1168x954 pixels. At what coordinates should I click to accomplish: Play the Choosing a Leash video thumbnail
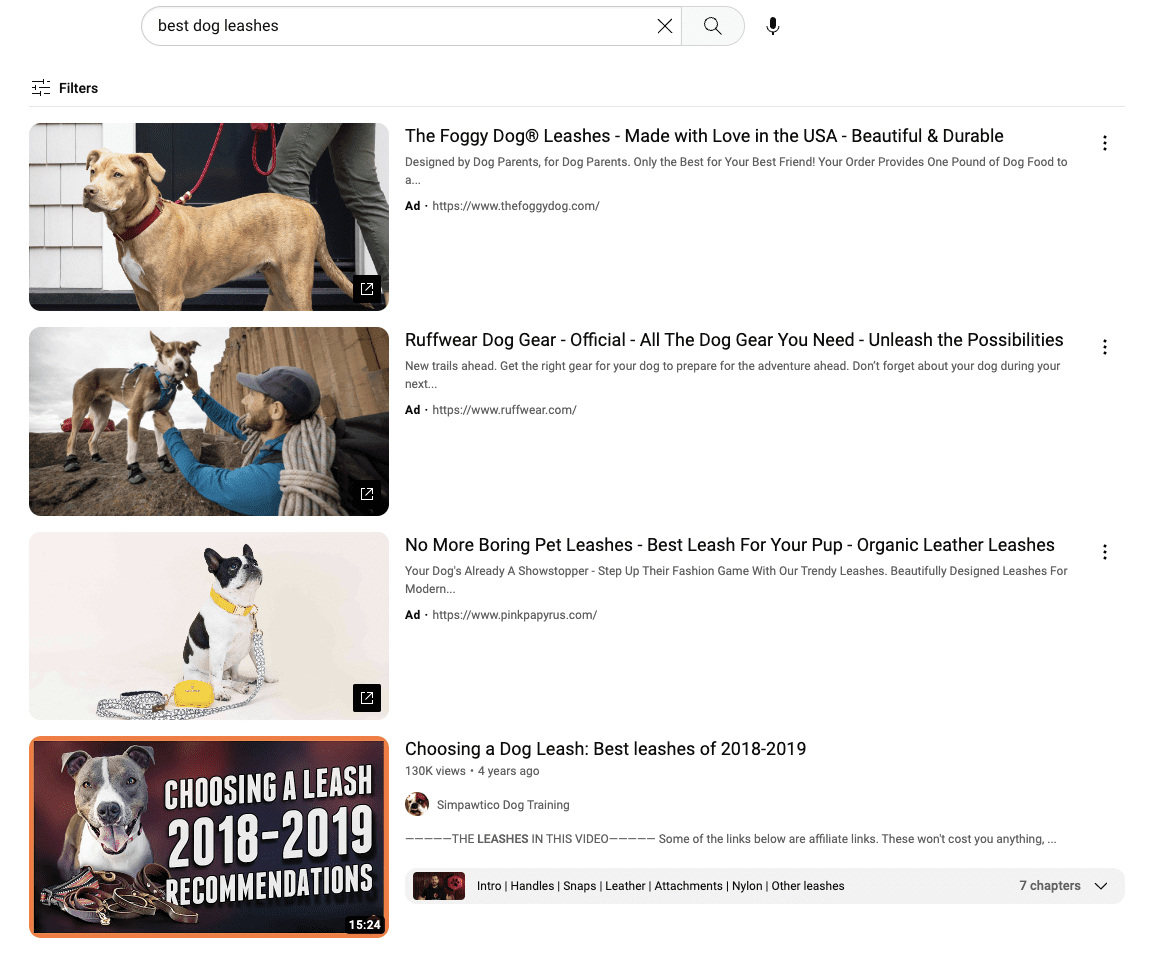pyautogui.click(x=209, y=837)
